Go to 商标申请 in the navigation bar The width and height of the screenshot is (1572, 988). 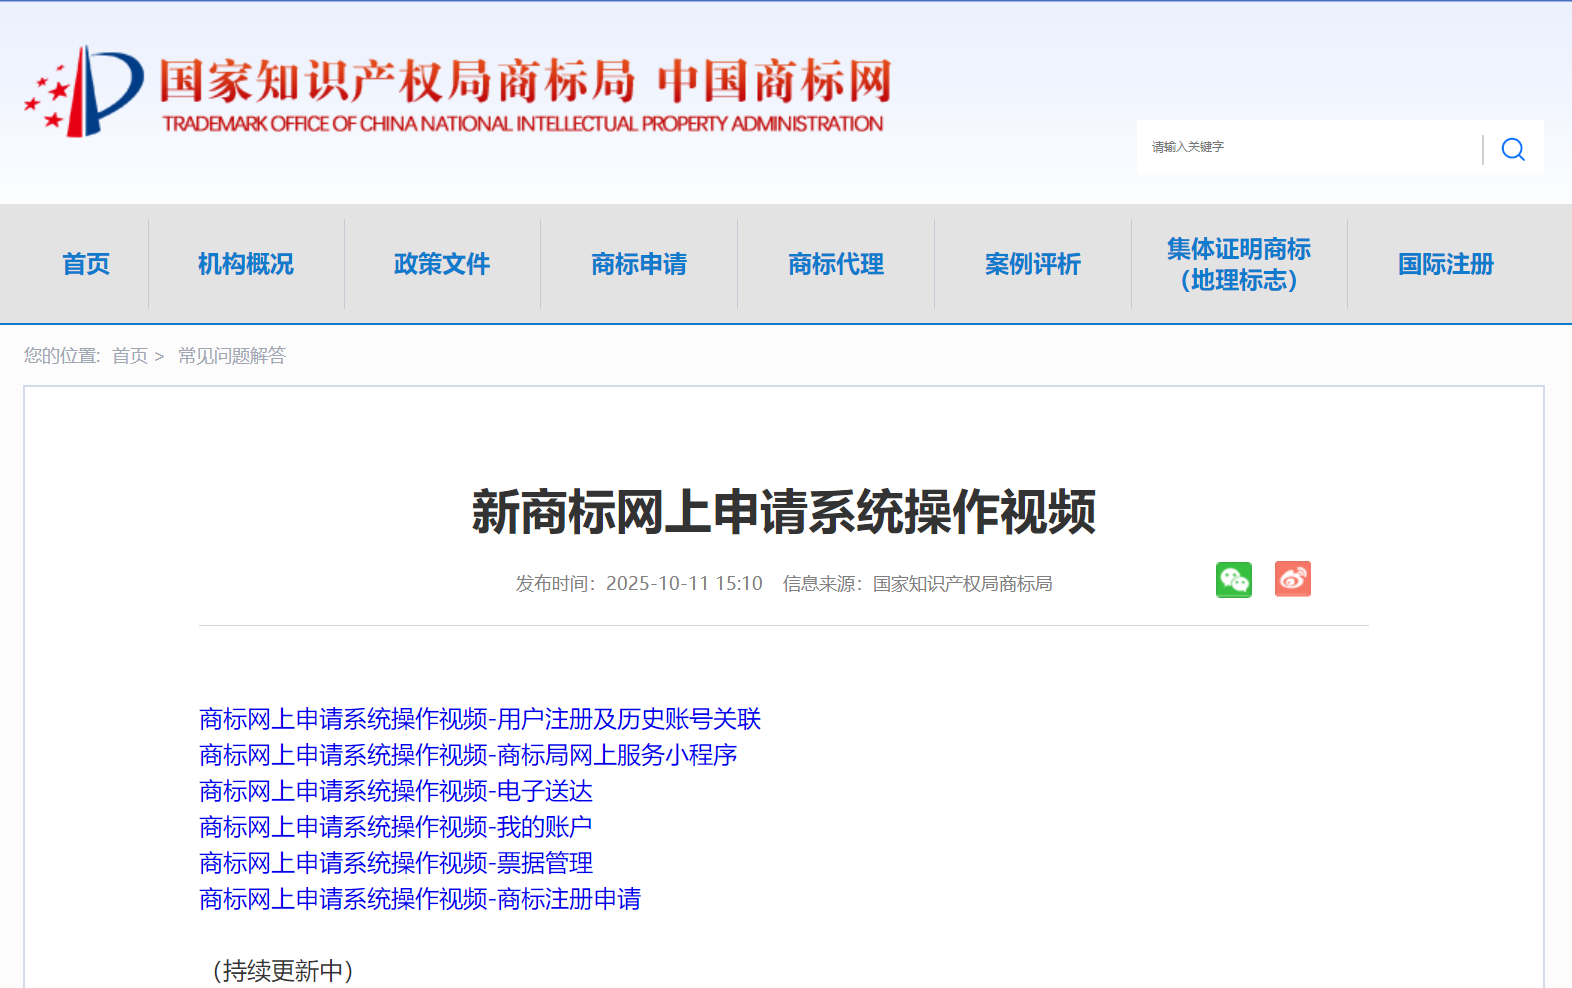(639, 264)
